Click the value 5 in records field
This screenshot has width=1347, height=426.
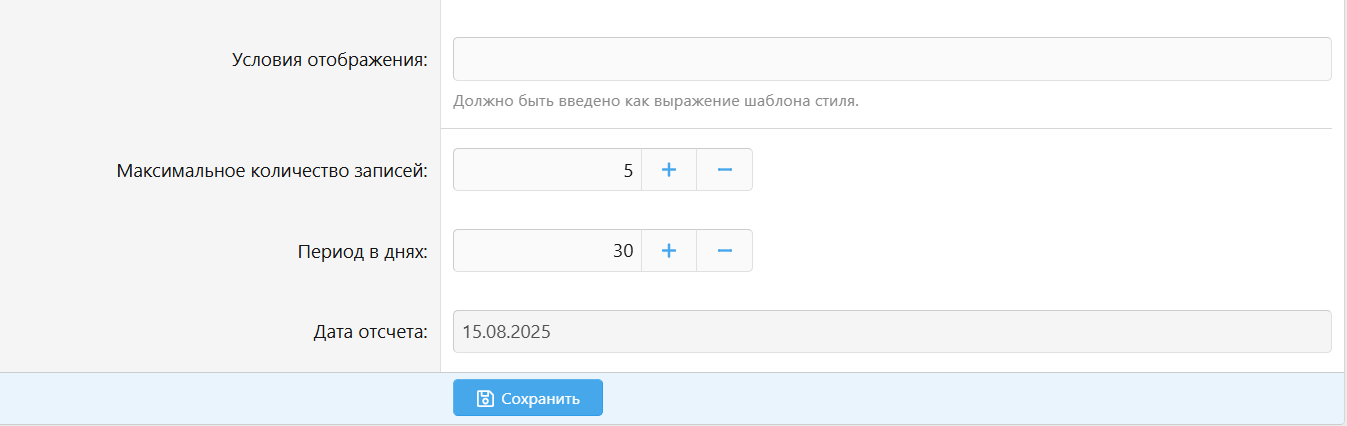[x=628, y=170]
